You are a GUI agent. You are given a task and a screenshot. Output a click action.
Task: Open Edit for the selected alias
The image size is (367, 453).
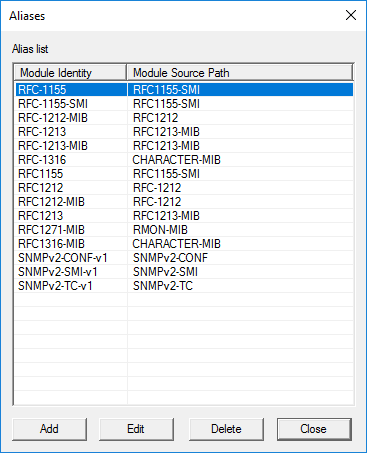pyautogui.click(x=136, y=429)
